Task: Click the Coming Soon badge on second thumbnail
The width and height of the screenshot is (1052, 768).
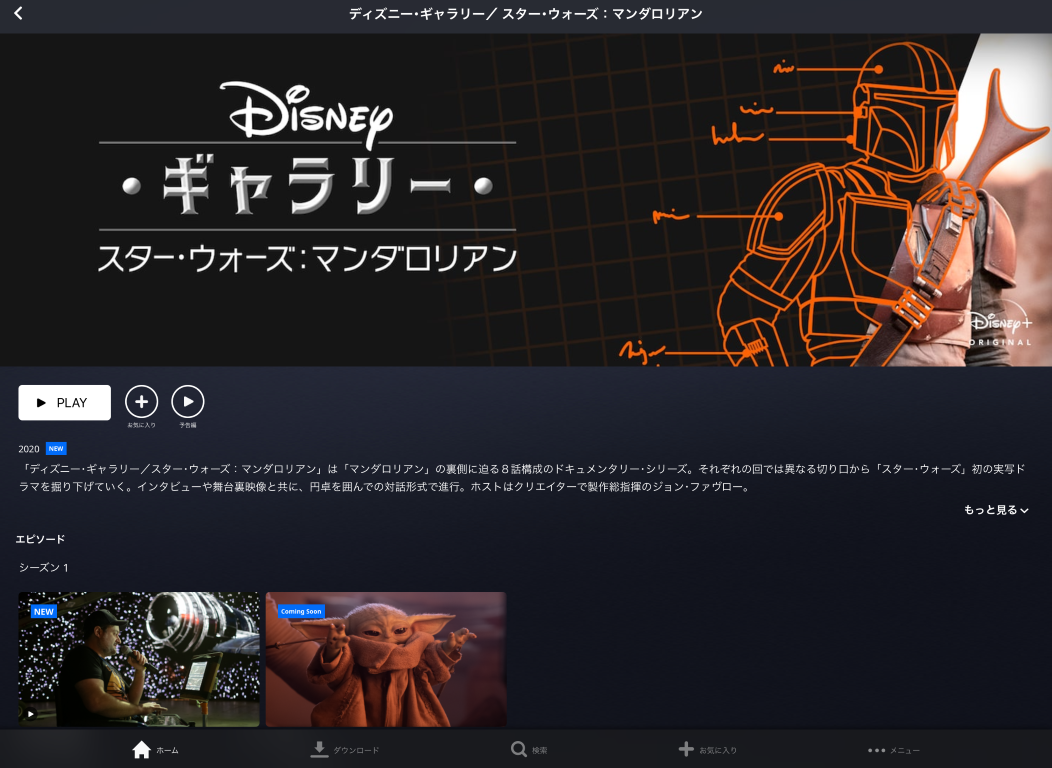Action: coord(301,611)
